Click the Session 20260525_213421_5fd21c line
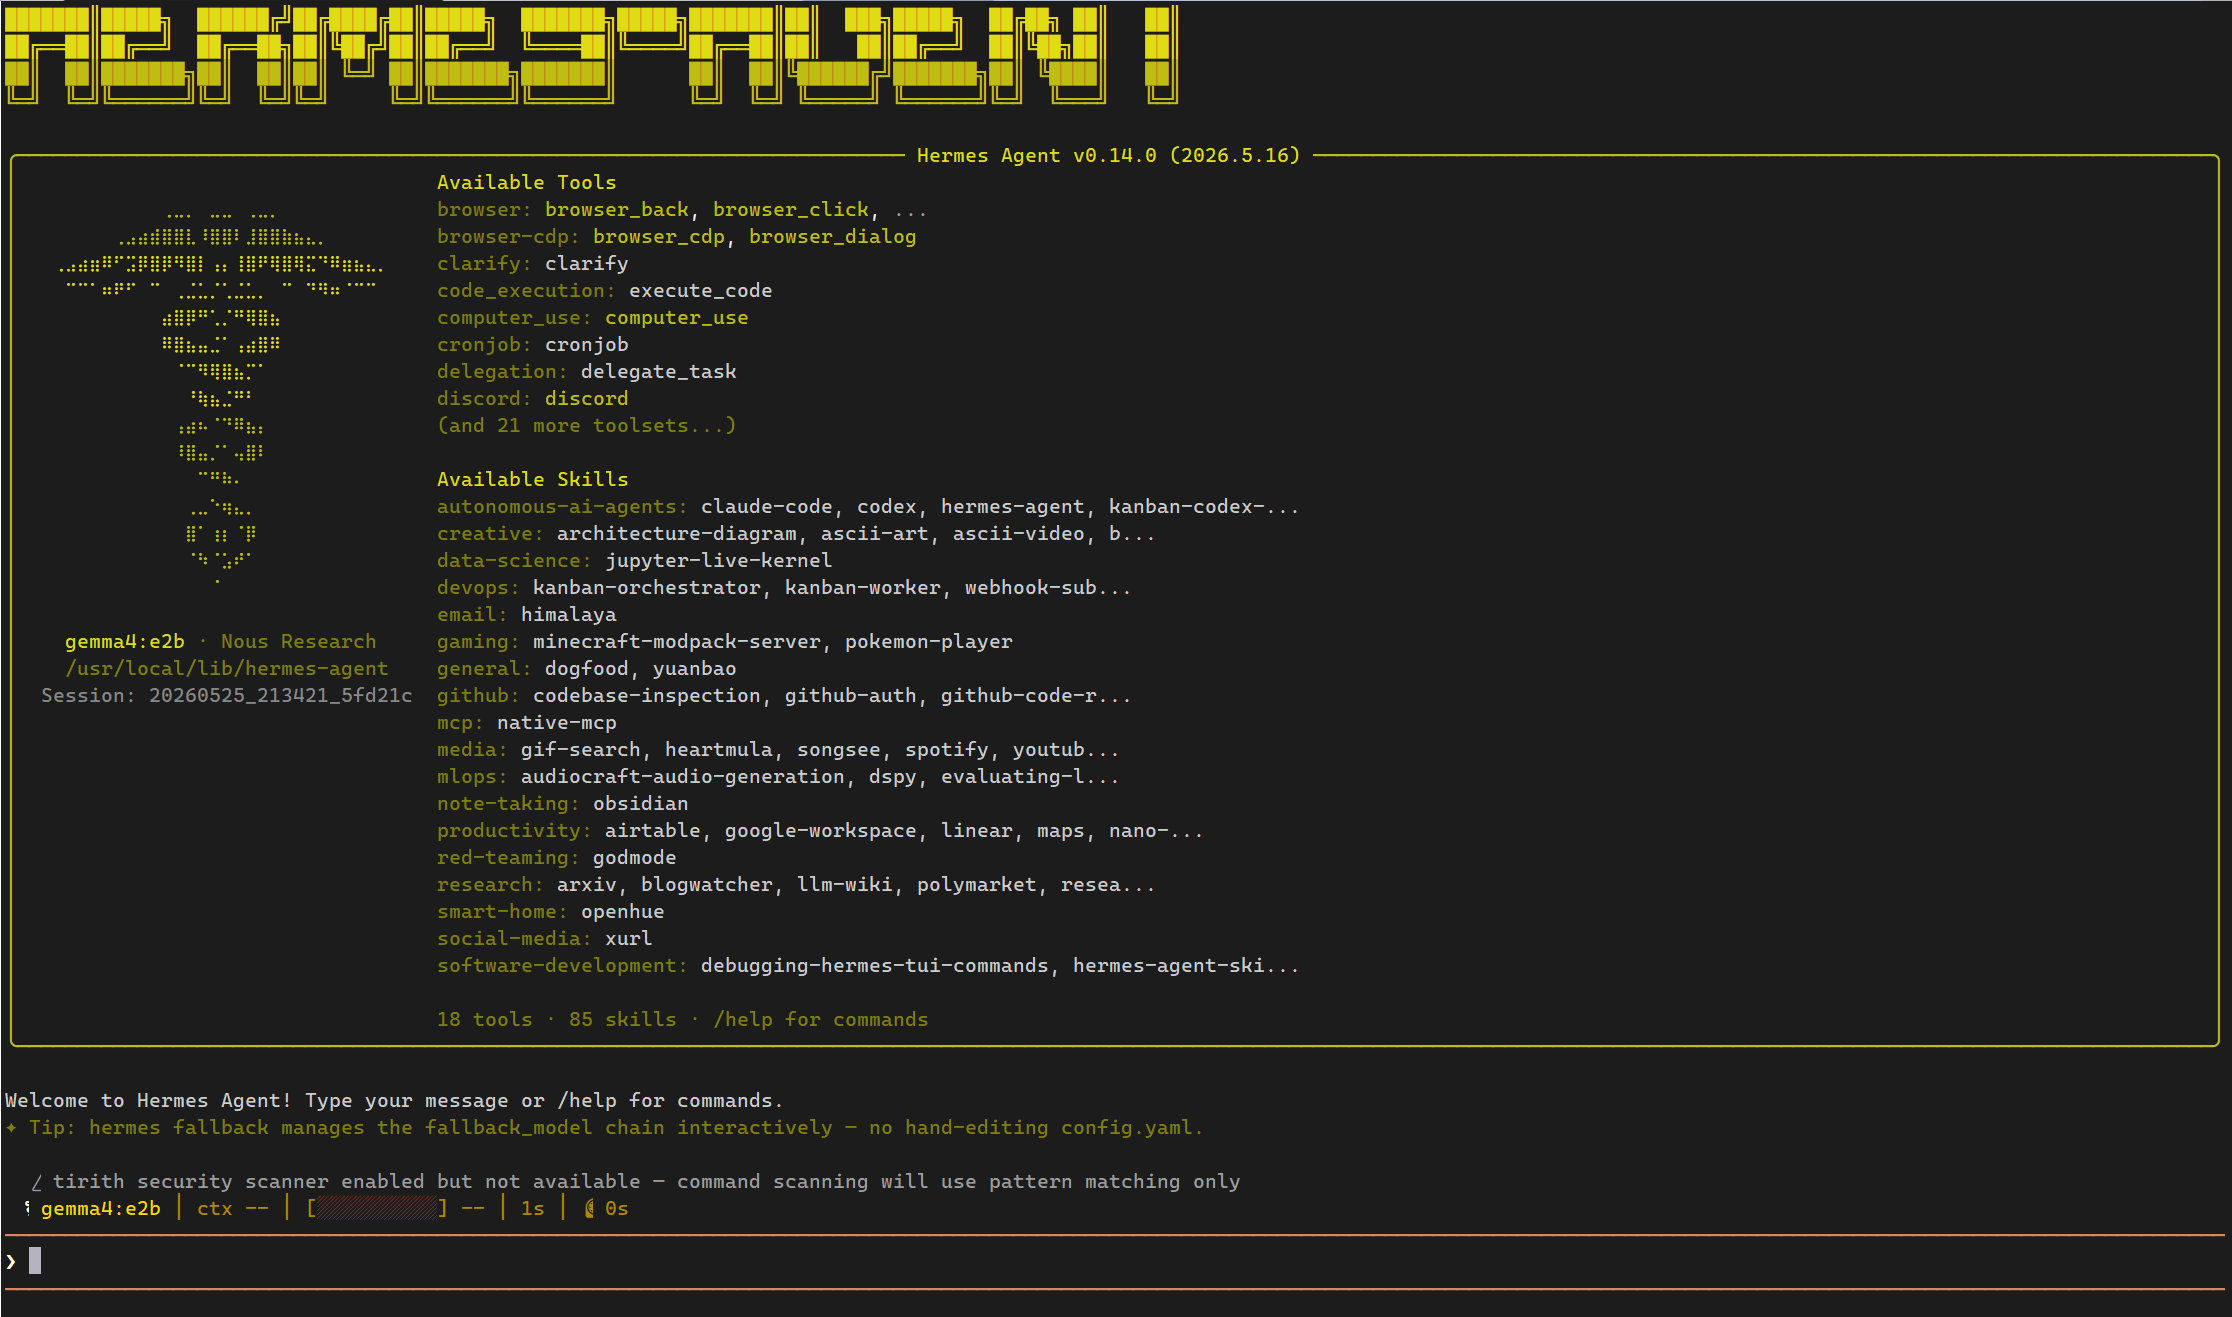The height and width of the screenshot is (1317, 2232). (227, 695)
